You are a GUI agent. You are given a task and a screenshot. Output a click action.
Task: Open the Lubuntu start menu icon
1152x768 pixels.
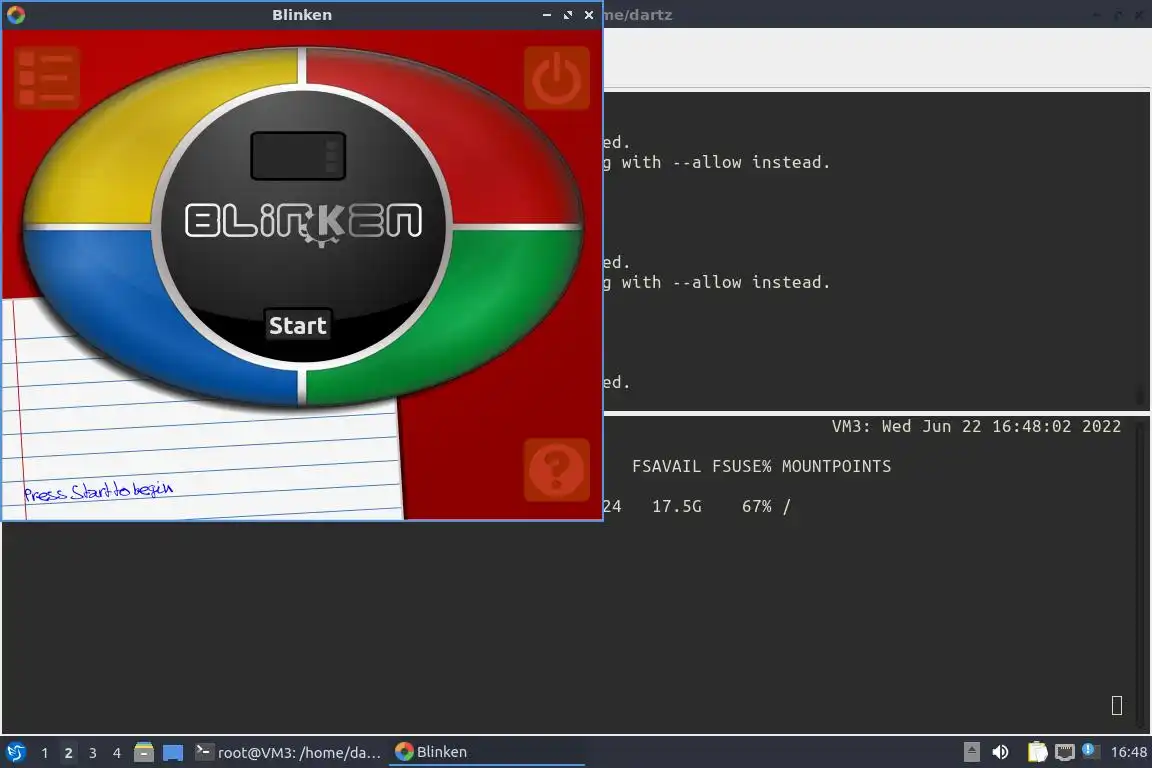pos(15,752)
